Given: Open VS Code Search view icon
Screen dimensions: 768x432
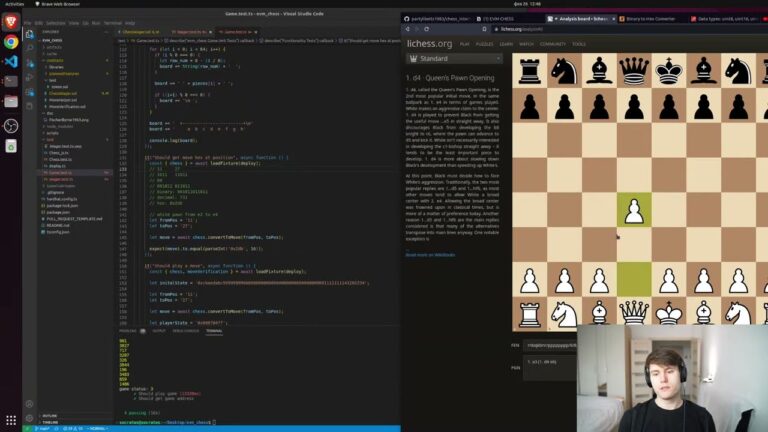Looking at the screenshot, I should (30, 48).
